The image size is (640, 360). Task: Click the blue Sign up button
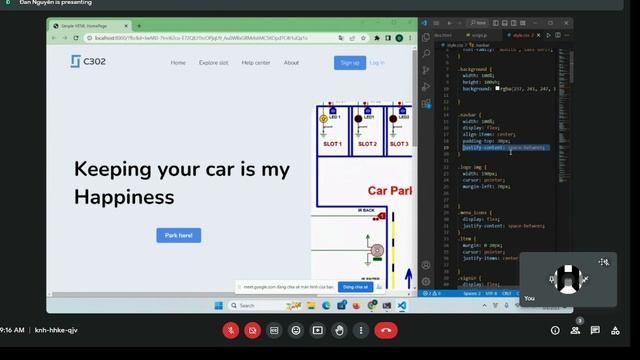pos(350,62)
